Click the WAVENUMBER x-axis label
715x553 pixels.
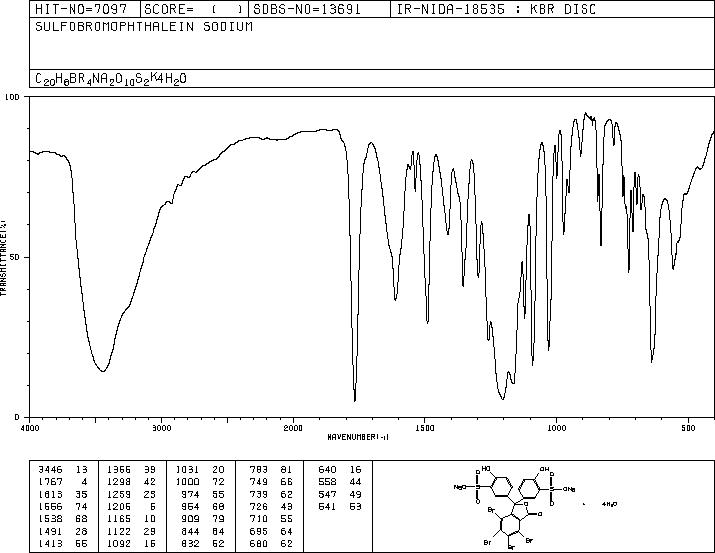(358, 437)
